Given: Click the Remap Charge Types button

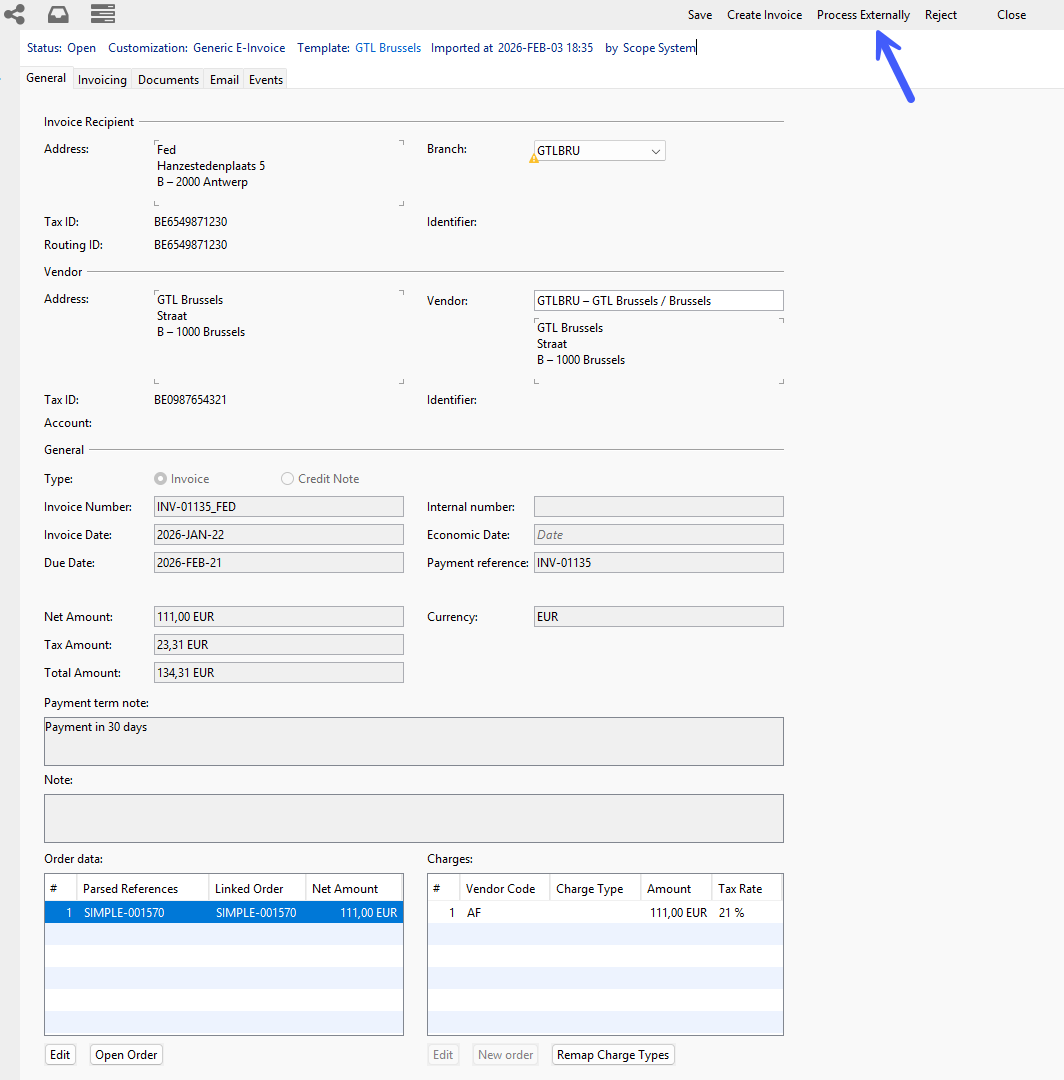Looking at the screenshot, I should tap(613, 1055).
